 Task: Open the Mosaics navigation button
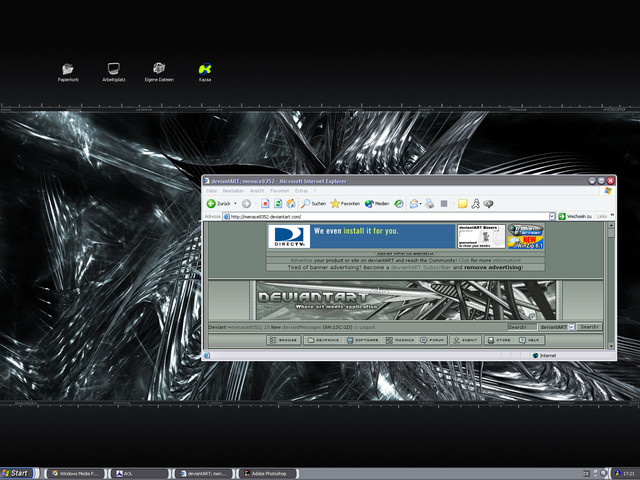(x=400, y=340)
